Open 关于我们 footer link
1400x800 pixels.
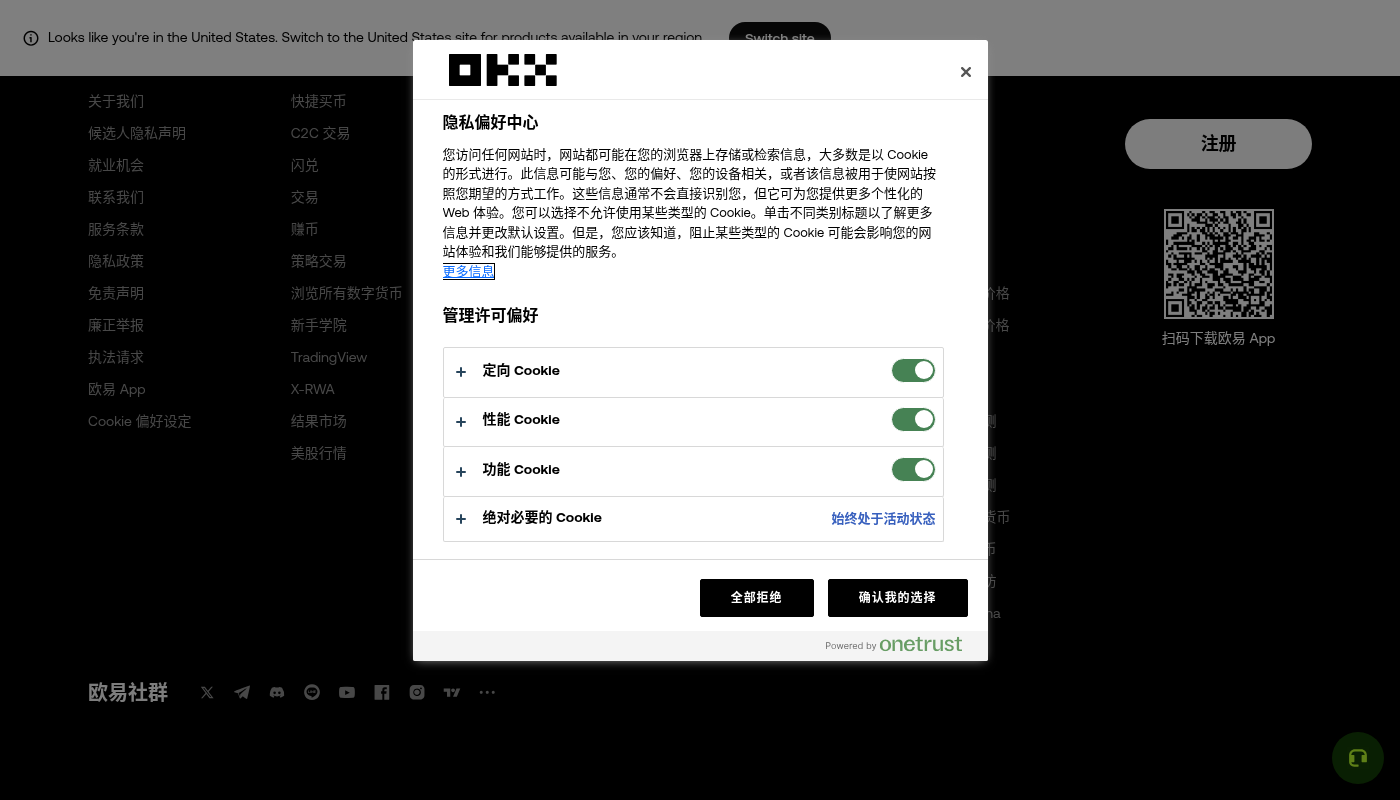pyautogui.click(x=116, y=102)
